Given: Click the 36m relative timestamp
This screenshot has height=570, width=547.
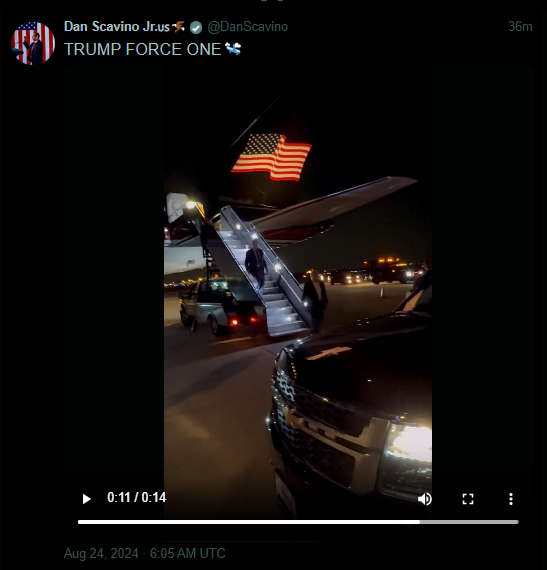Looking at the screenshot, I should [520, 27].
